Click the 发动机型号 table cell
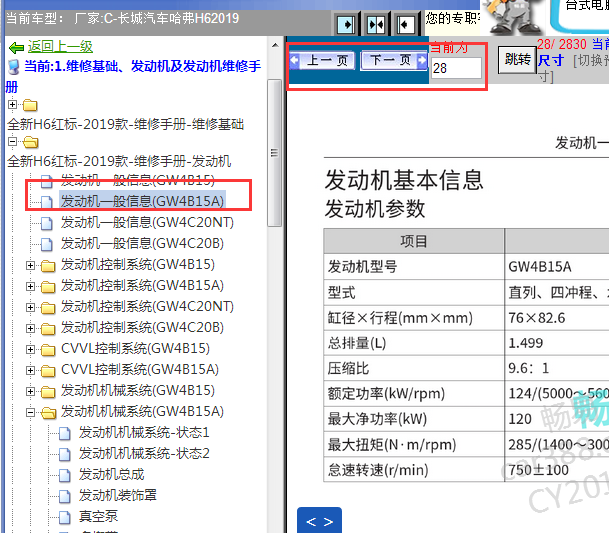 tap(414, 266)
